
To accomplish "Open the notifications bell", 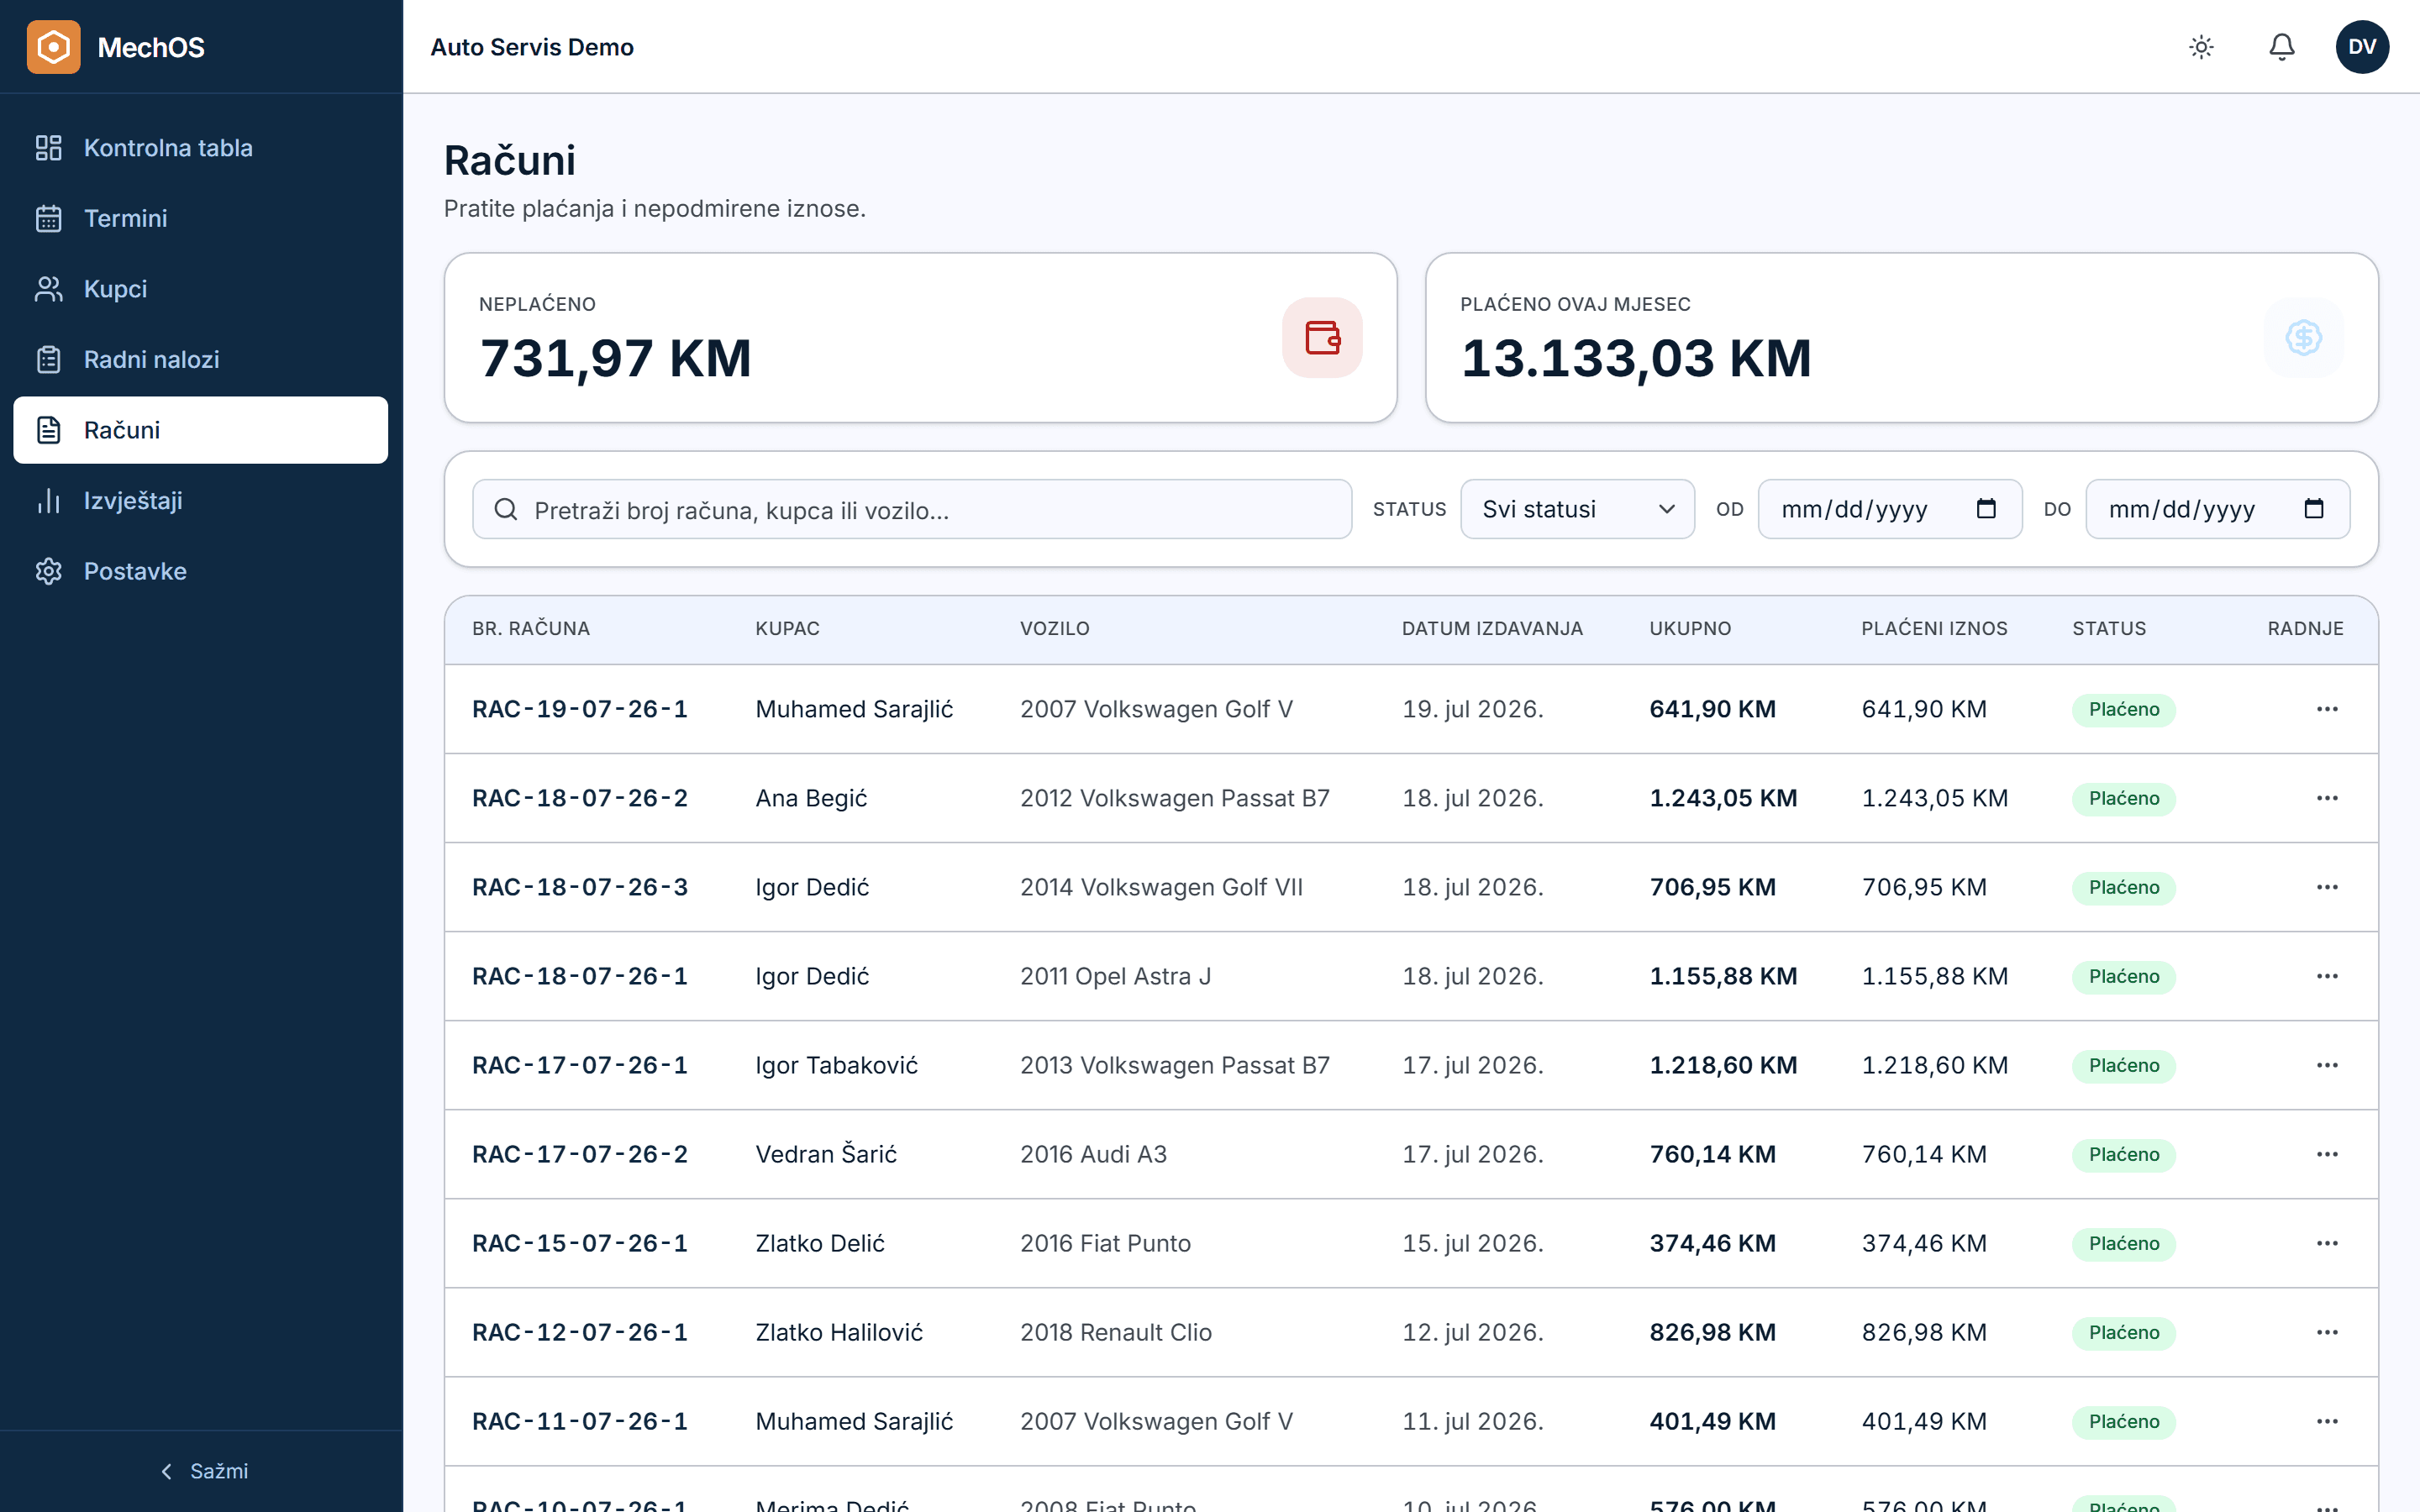I will 2281,47.
